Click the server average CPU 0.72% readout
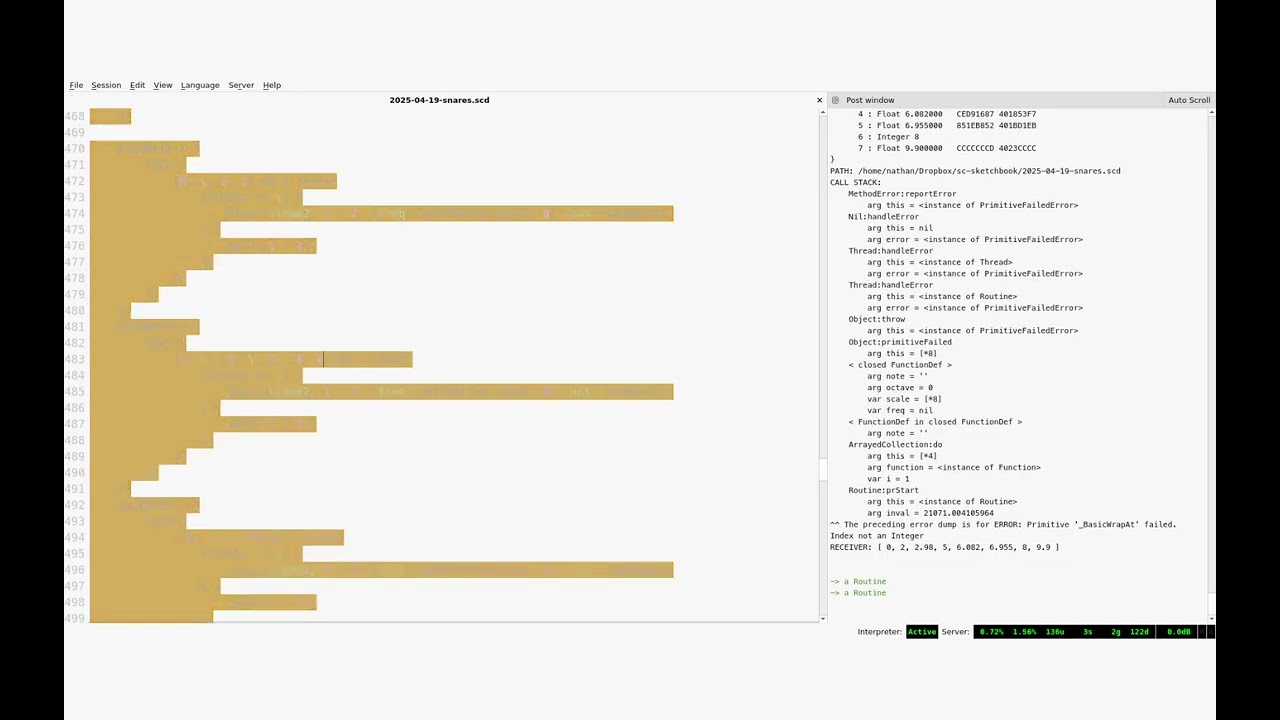This screenshot has width=1280, height=720. [991, 632]
